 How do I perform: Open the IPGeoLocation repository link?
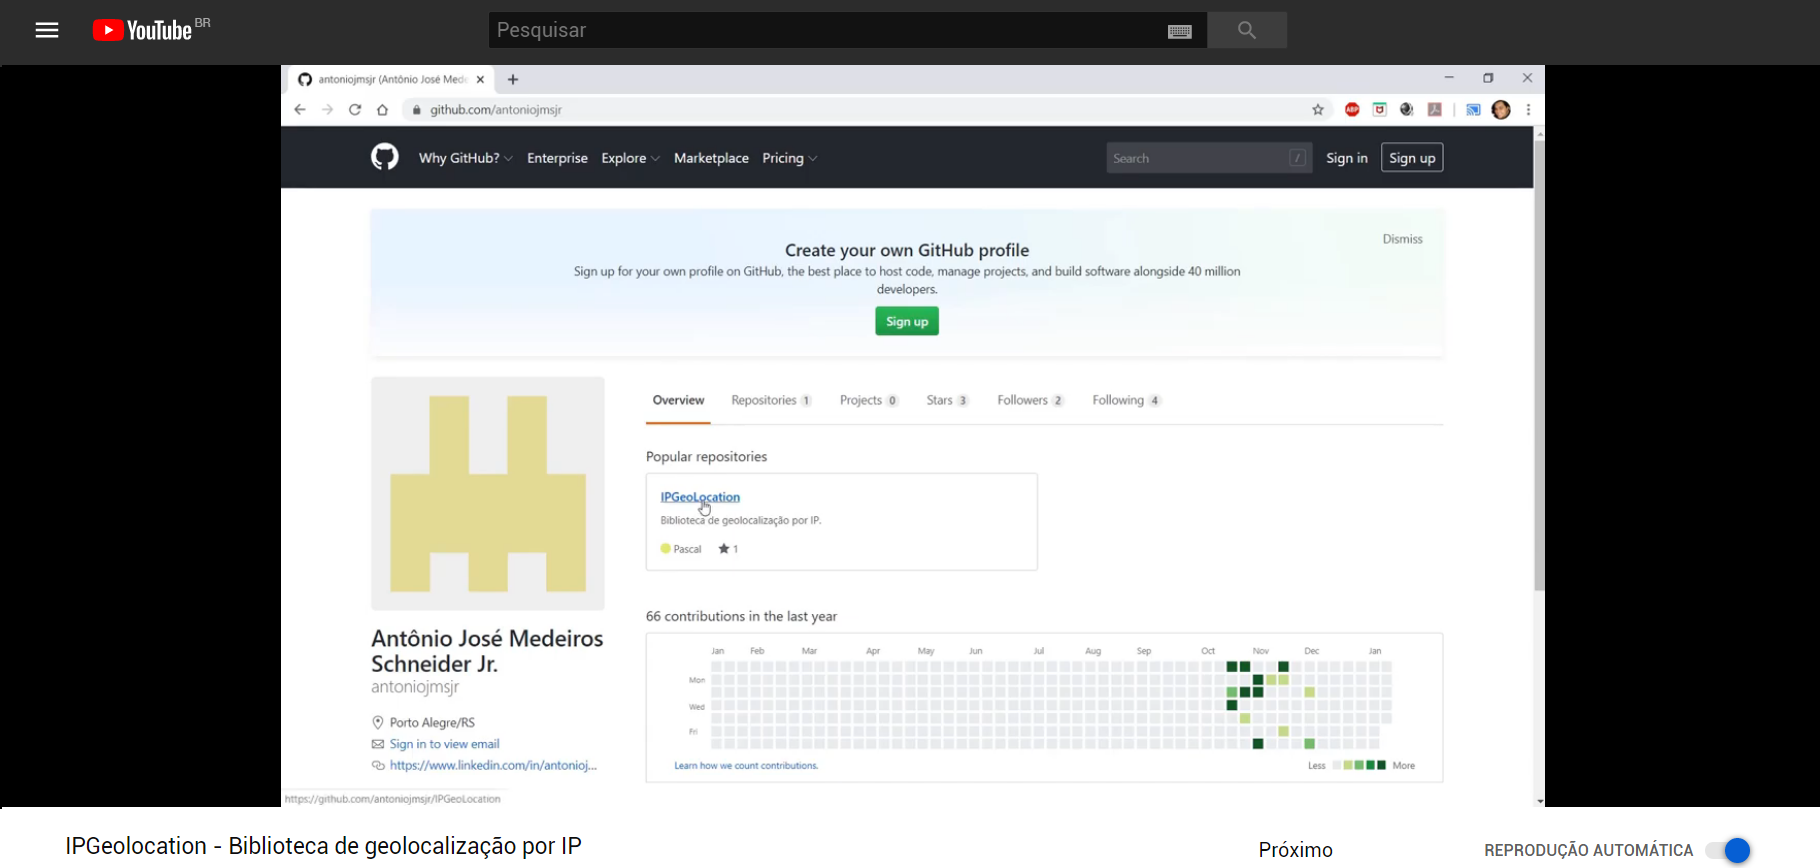click(x=700, y=497)
